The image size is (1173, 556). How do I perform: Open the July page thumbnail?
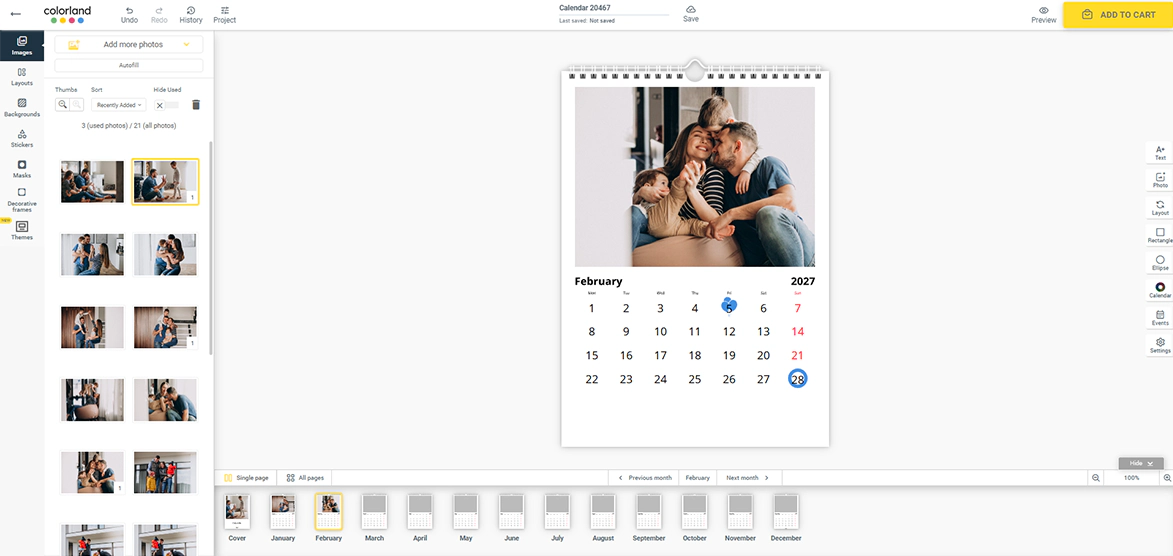[x=557, y=513]
